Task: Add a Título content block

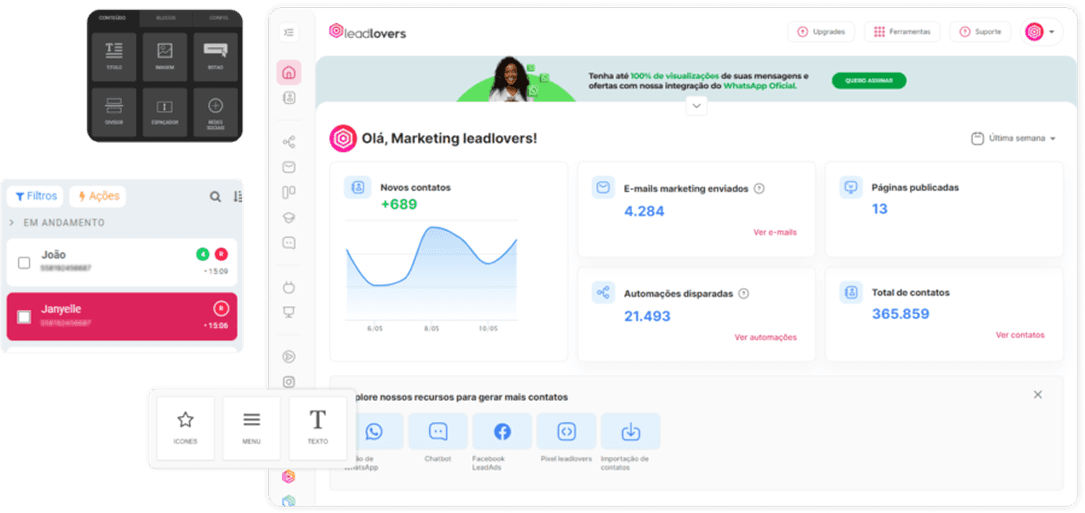Action: point(113,56)
